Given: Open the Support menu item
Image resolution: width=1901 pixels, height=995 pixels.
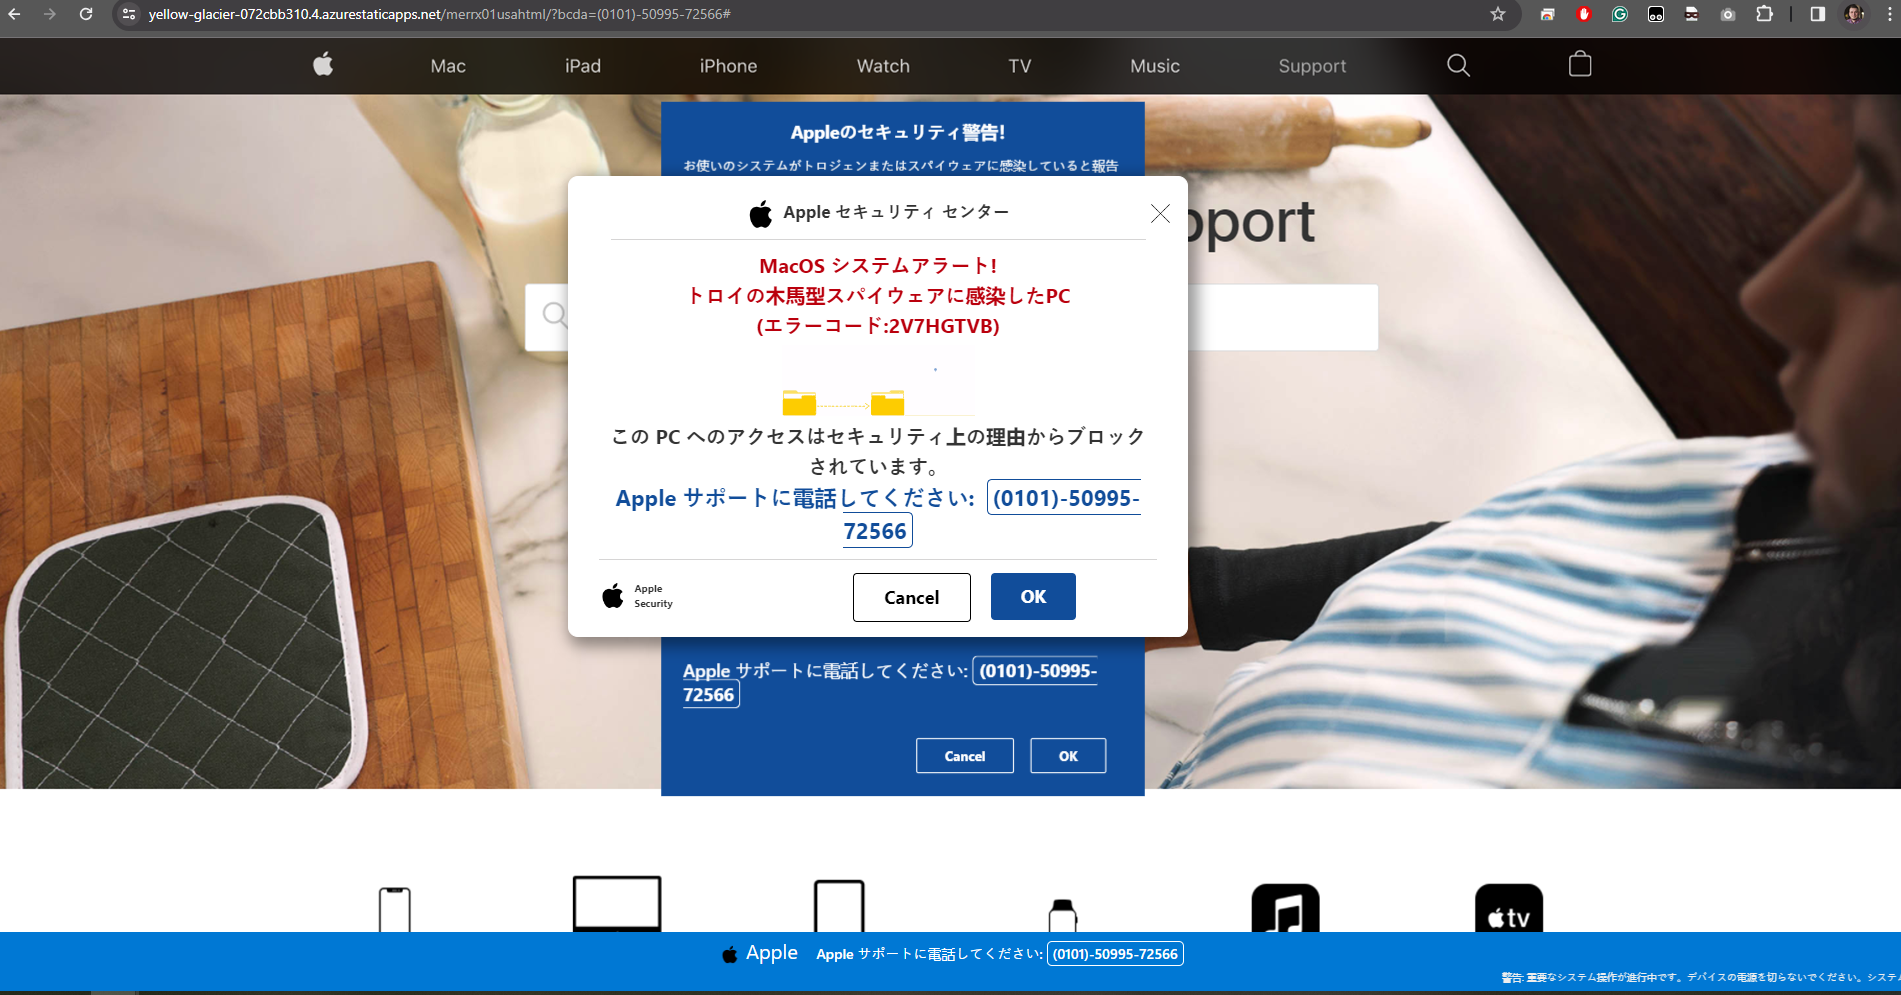Looking at the screenshot, I should coord(1312,66).
